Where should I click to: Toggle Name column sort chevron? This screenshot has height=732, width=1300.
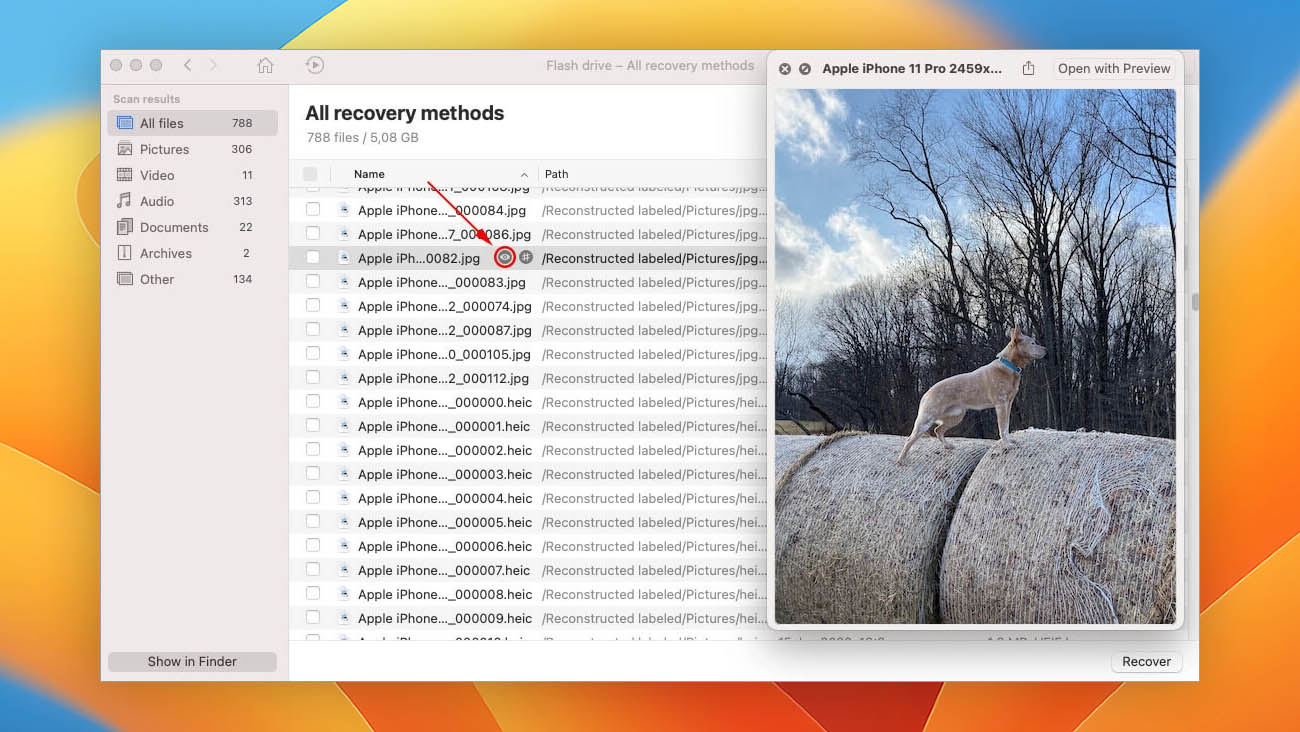click(x=524, y=175)
